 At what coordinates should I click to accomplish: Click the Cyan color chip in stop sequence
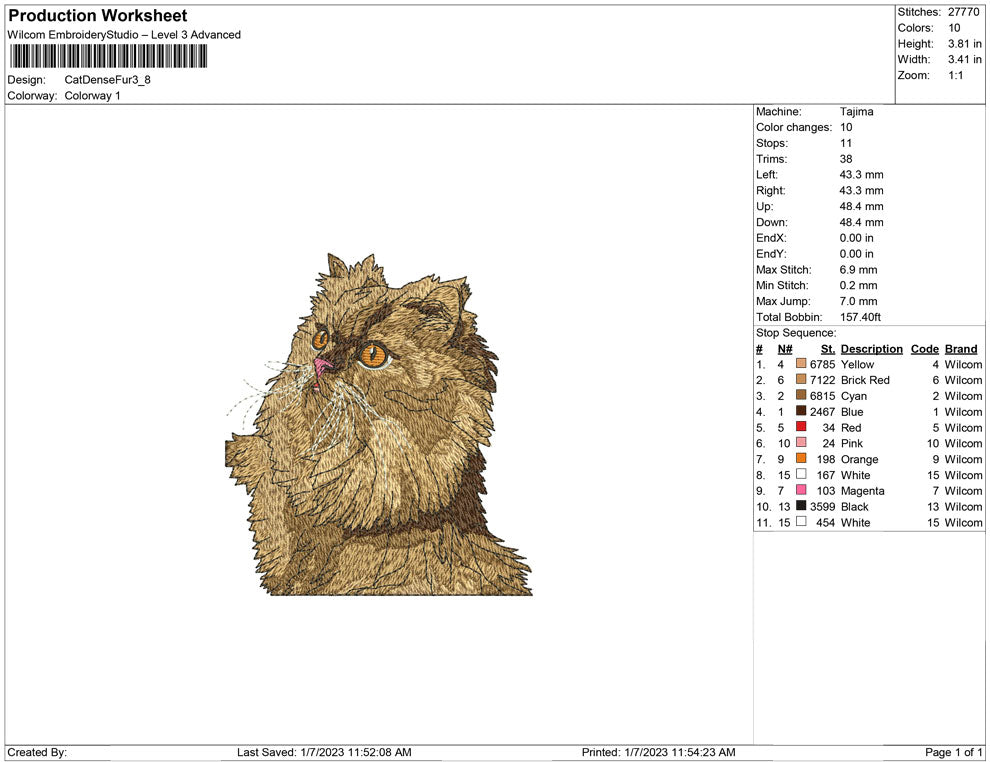pyautogui.click(x=800, y=396)
